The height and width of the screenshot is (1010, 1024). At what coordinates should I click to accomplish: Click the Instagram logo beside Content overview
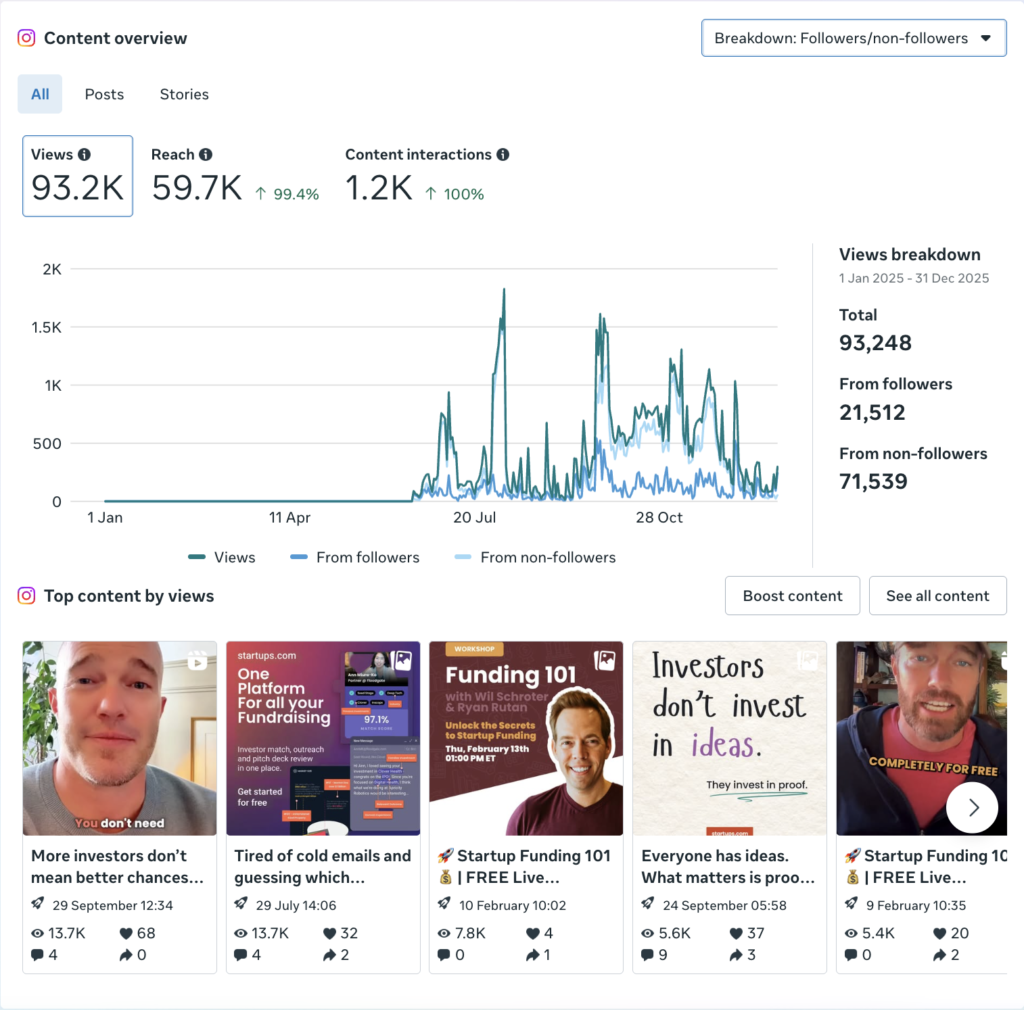click(x=24, y=38)
